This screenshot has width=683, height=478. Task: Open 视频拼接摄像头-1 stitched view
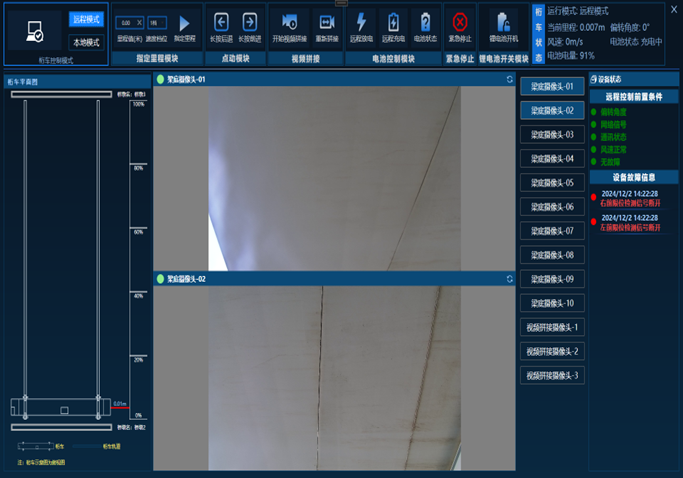(552, 327)
